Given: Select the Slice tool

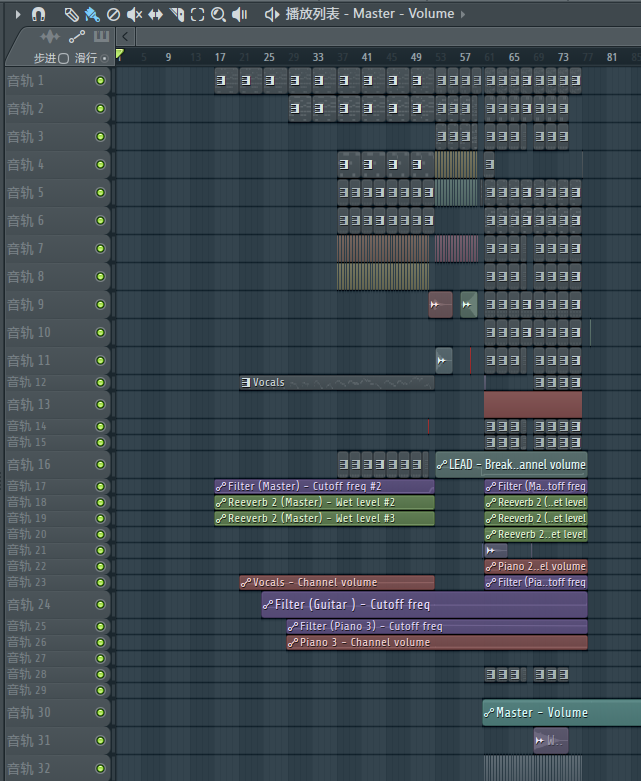Looking at the screenshot, I should point(176,14).
